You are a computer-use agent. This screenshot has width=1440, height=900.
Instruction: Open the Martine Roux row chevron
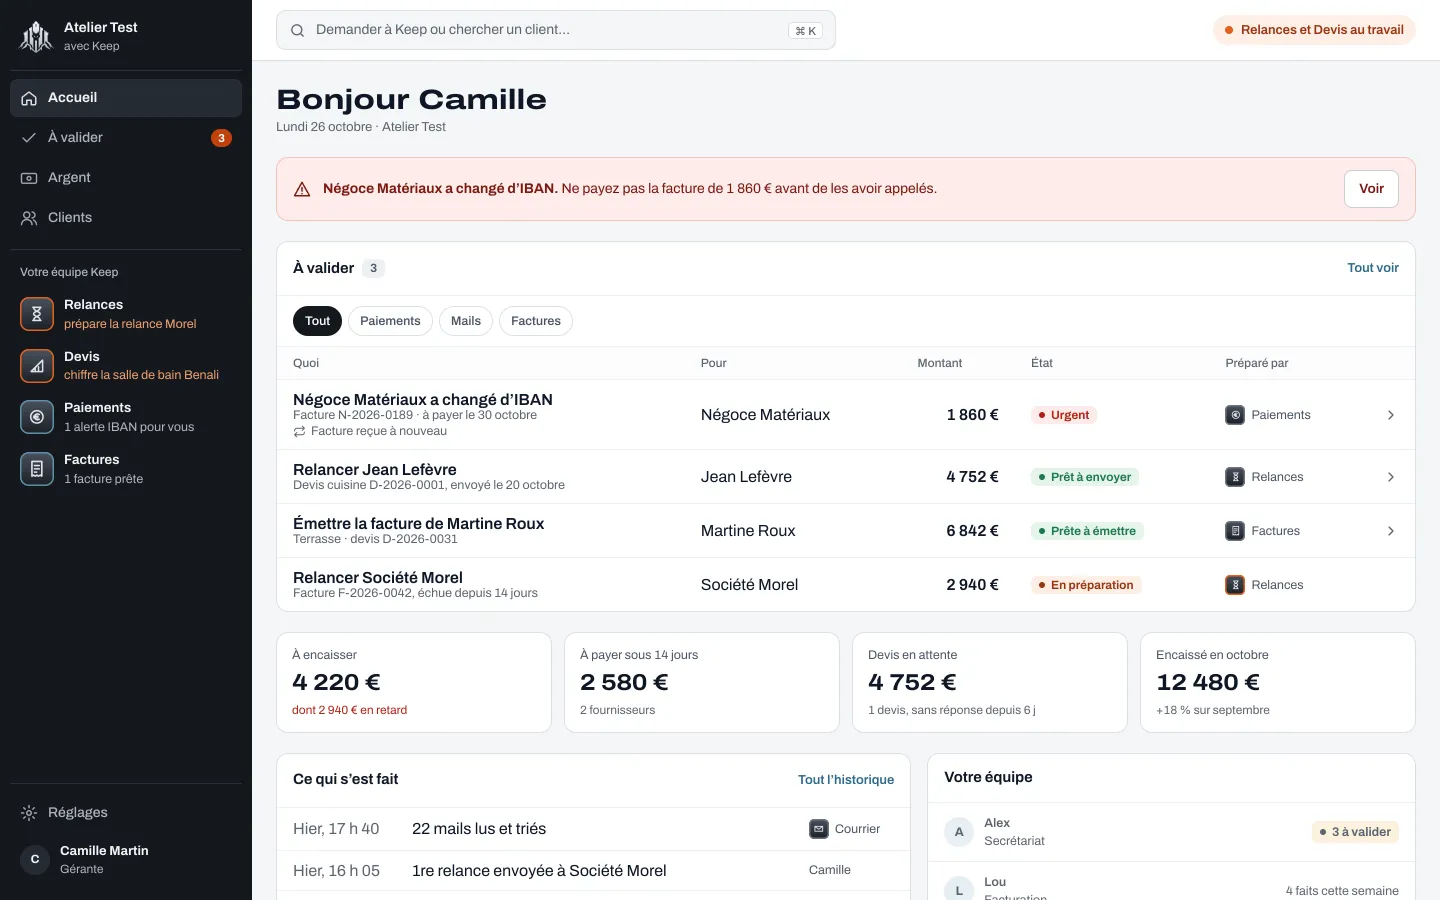(1391, 531)
